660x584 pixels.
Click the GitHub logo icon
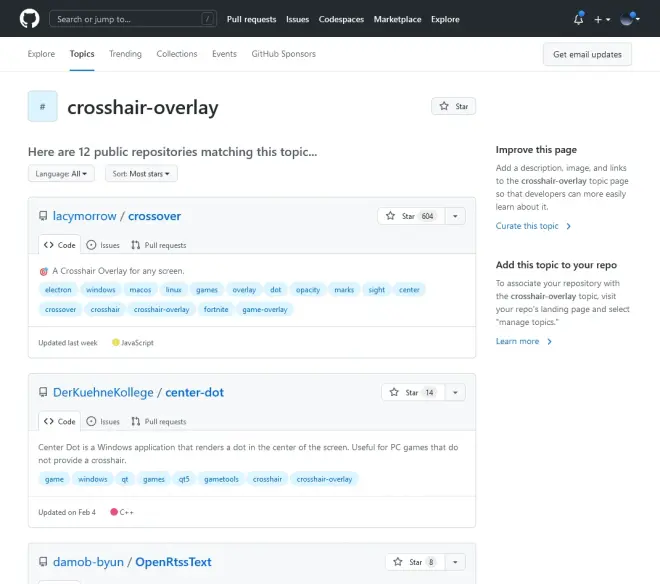coord(30,18)
